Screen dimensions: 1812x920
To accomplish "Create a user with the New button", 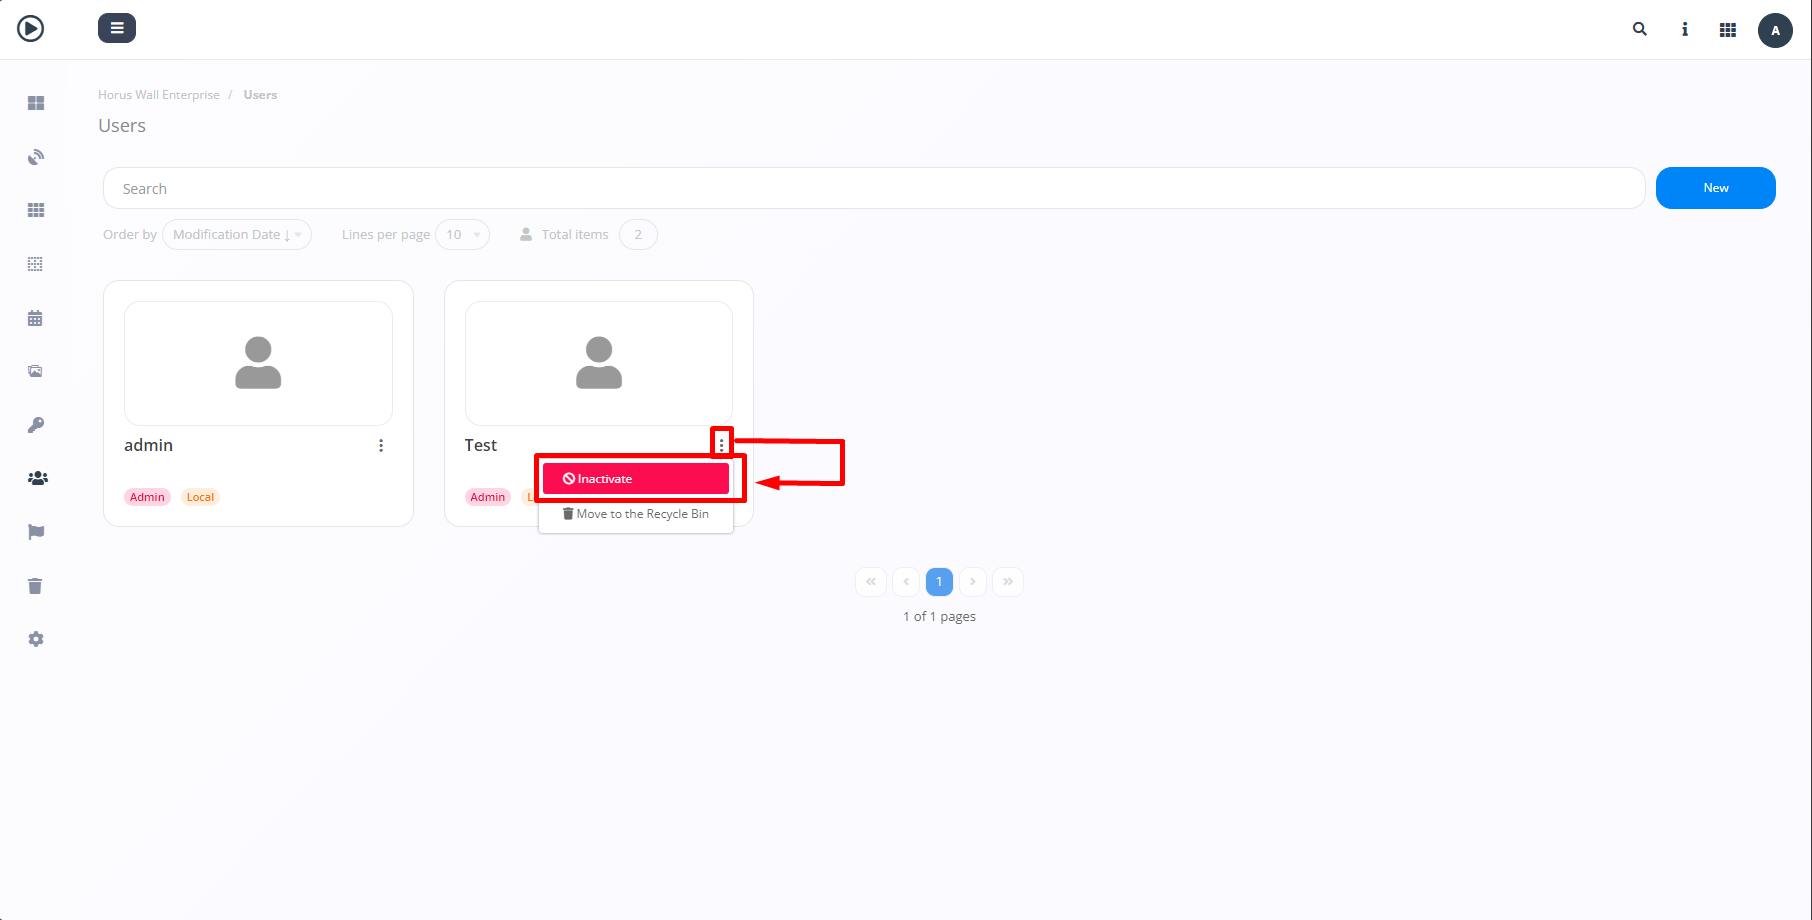I will (1715, 188).
